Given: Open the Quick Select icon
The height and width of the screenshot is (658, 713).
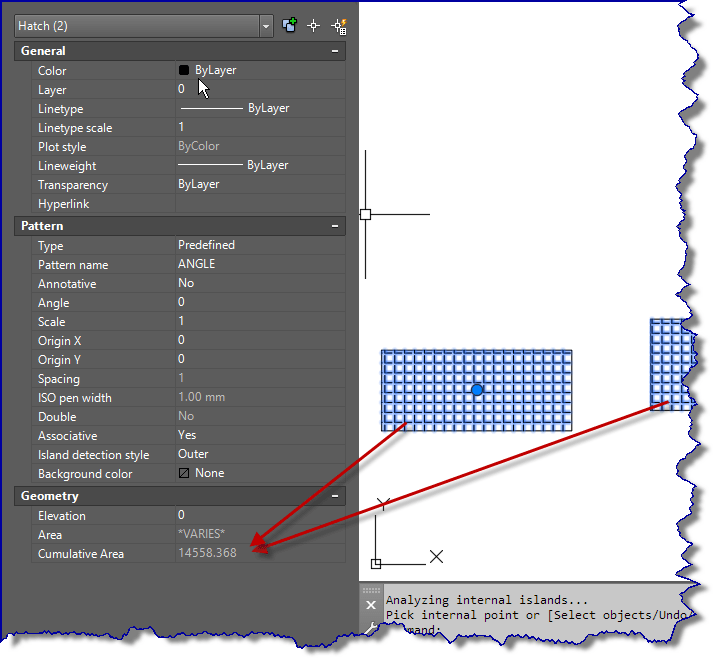Looking at the screenshot, I should click(x=339, y=26).
